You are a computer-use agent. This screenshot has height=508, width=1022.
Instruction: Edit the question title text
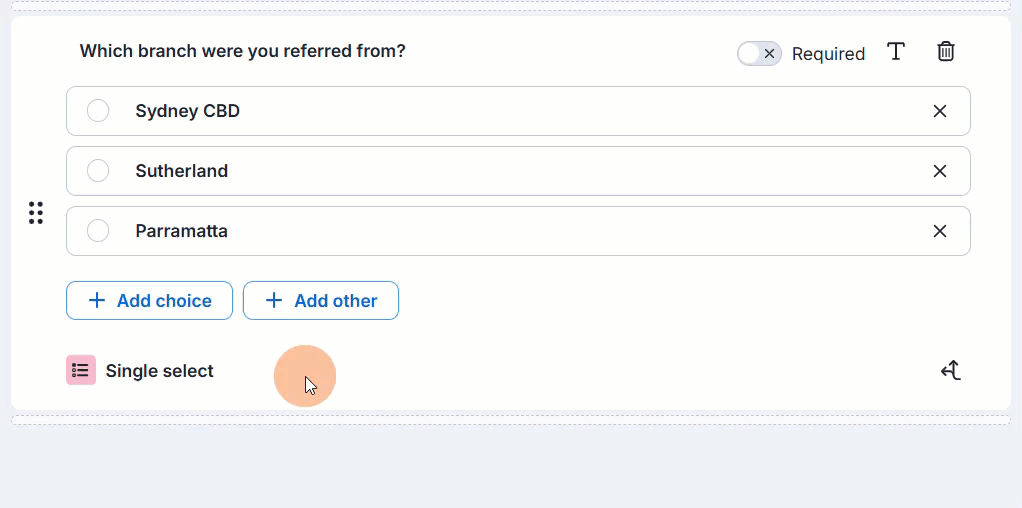pos(242,51)
